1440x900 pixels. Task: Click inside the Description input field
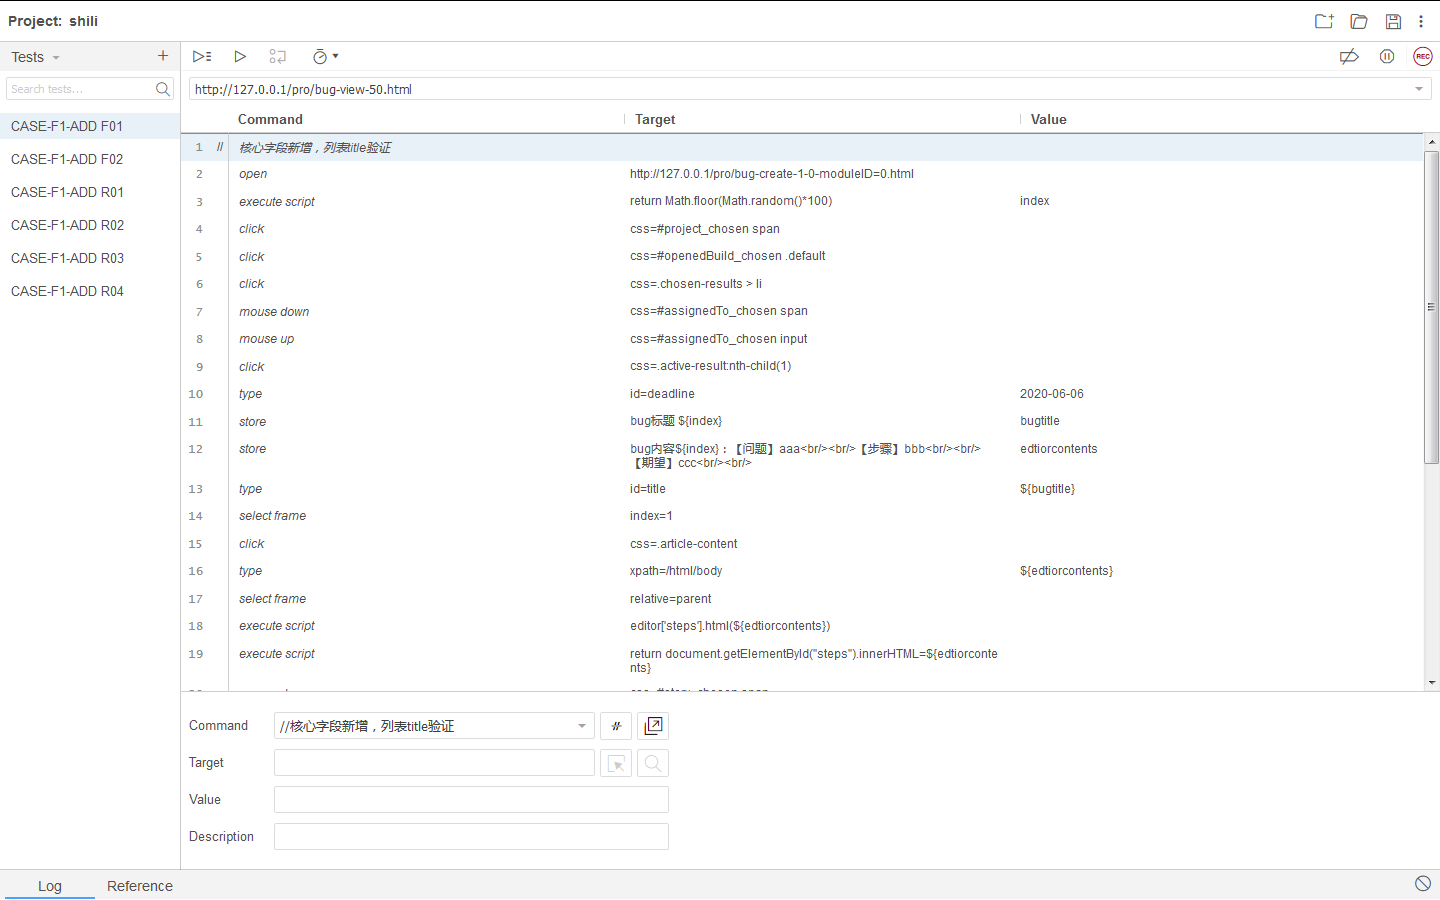[470, 836]
